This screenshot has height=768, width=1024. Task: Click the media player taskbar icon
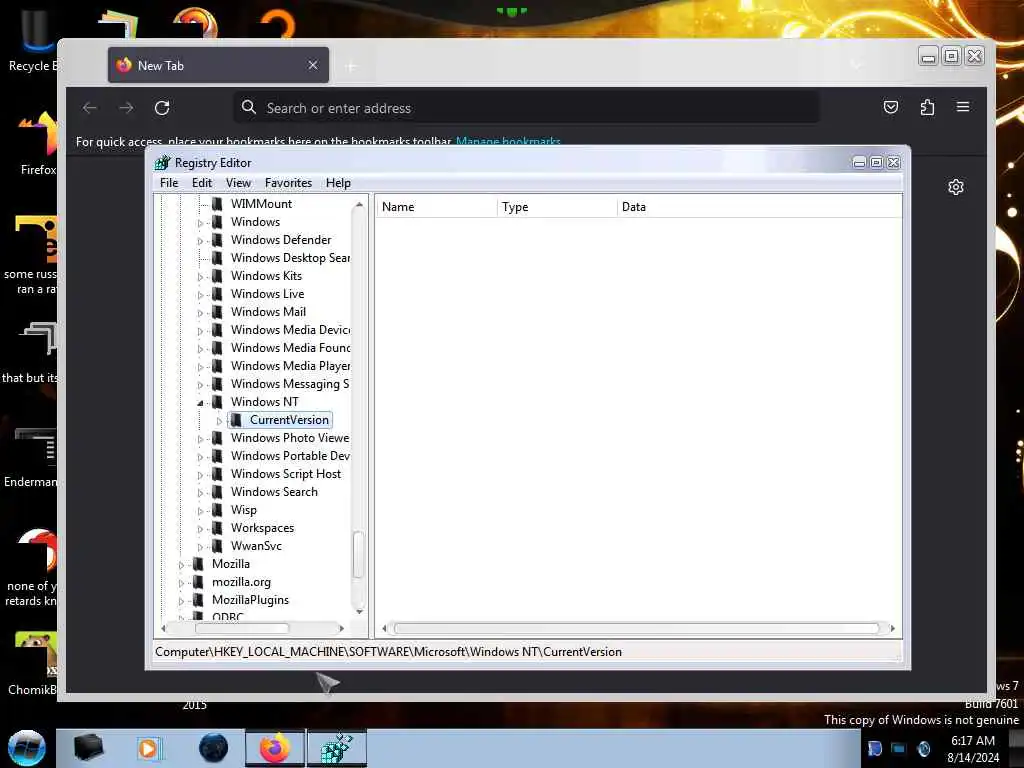click(x=149, y=748)
